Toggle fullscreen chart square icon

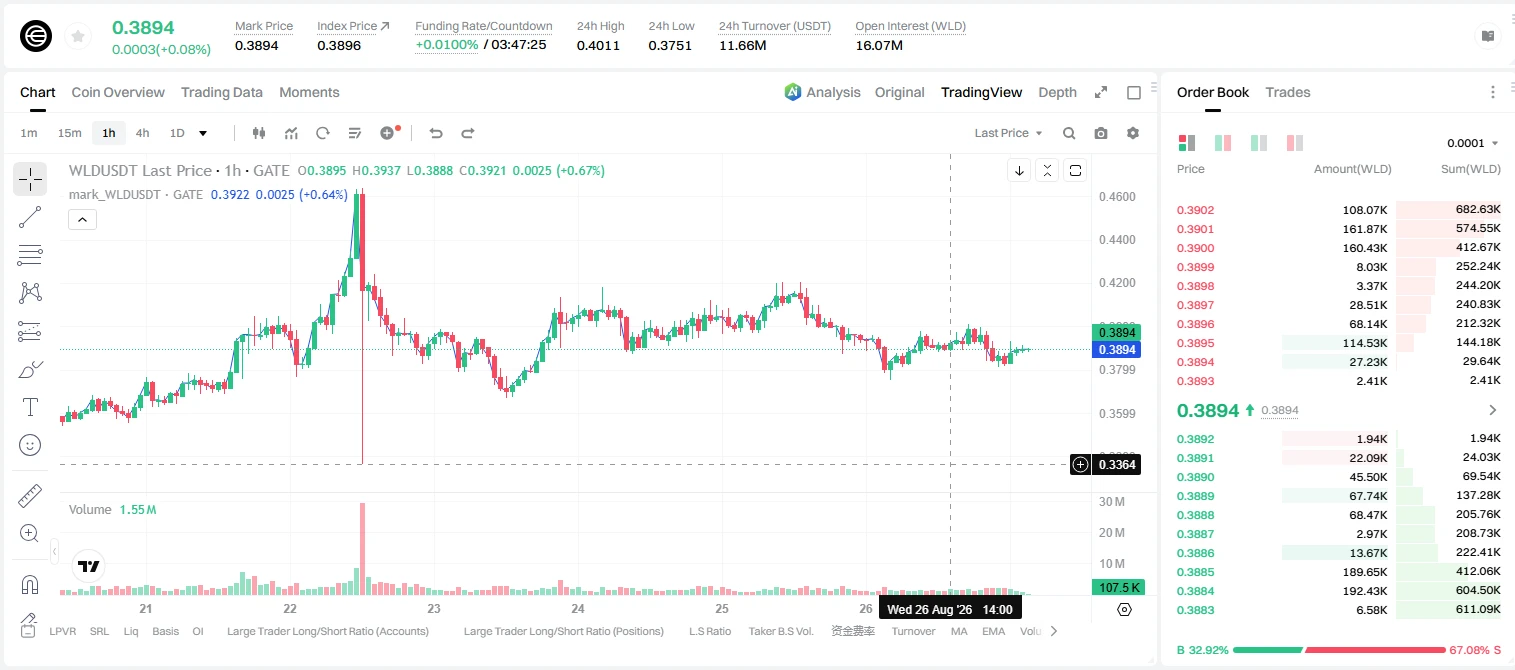(1134, 92)
